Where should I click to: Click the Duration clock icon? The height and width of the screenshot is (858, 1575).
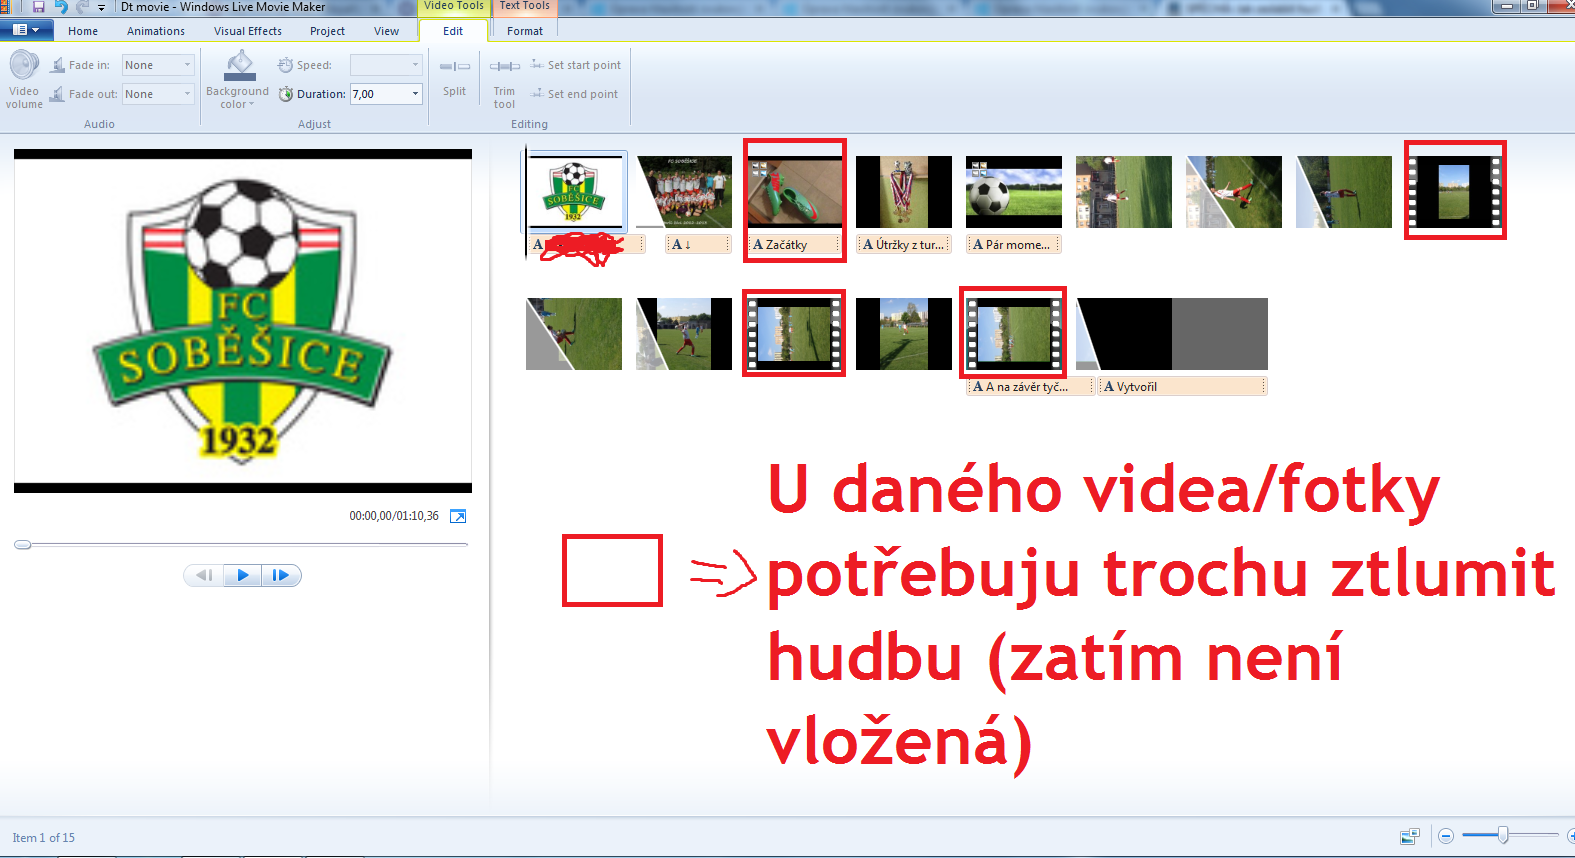285,94
